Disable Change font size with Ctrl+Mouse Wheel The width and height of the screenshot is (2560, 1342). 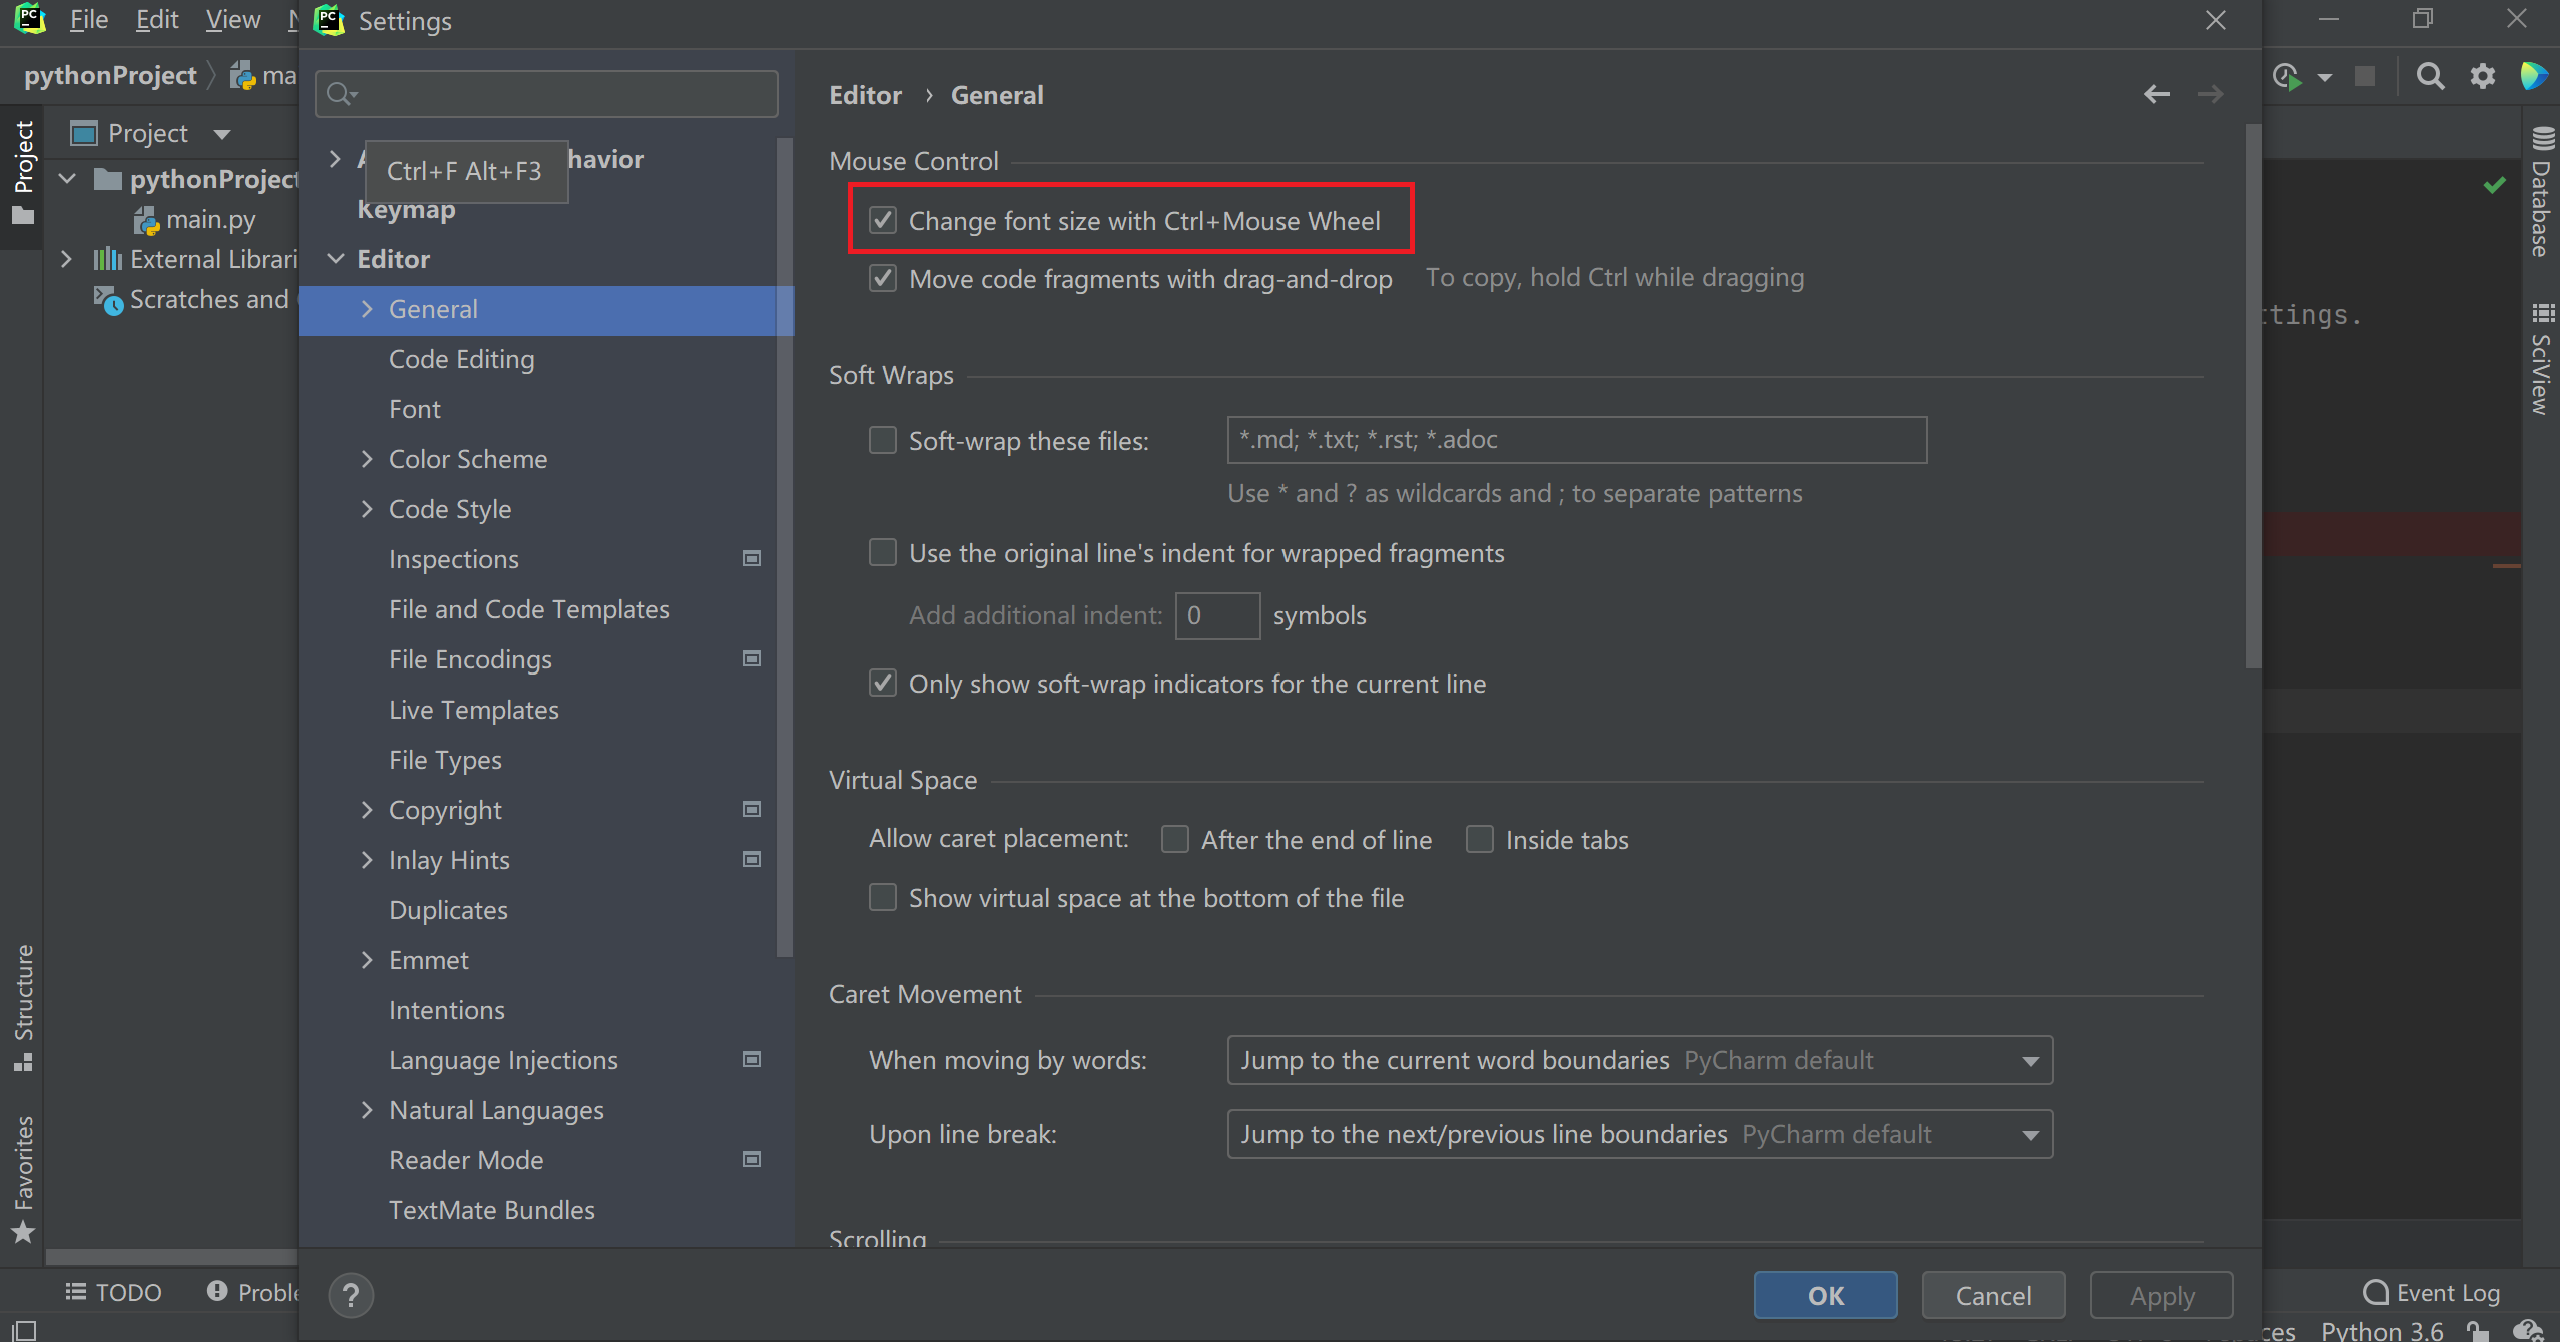tap(883, 220)
